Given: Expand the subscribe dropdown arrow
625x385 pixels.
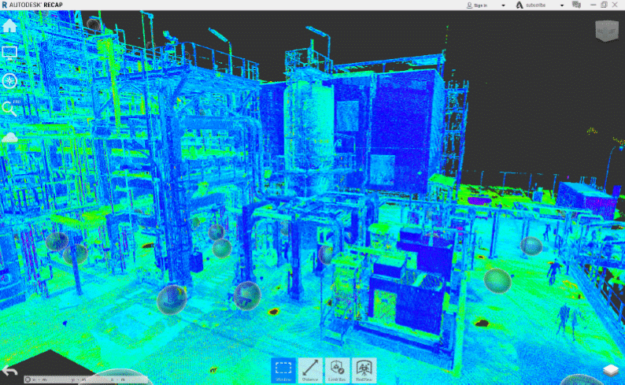Looking at the screenshot, I should pos(562,5).
